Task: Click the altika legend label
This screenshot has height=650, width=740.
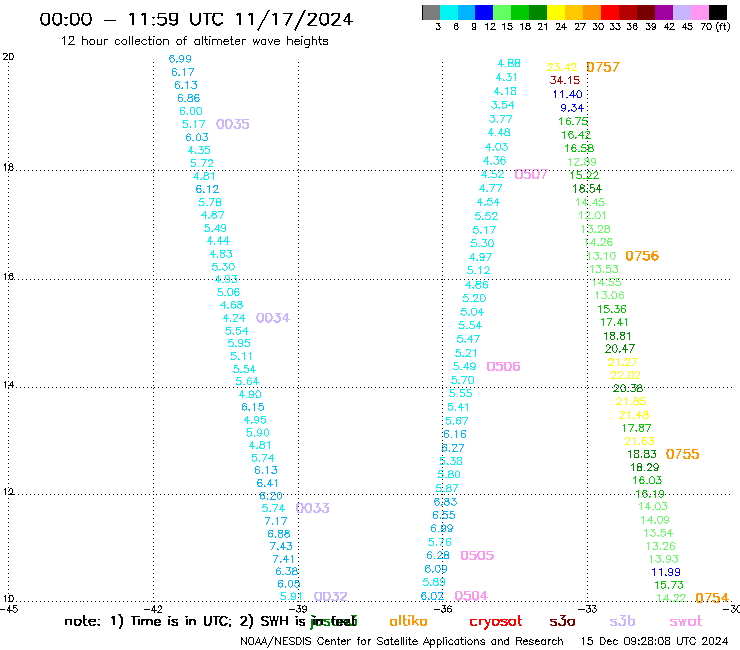Action: pos(408,621)
